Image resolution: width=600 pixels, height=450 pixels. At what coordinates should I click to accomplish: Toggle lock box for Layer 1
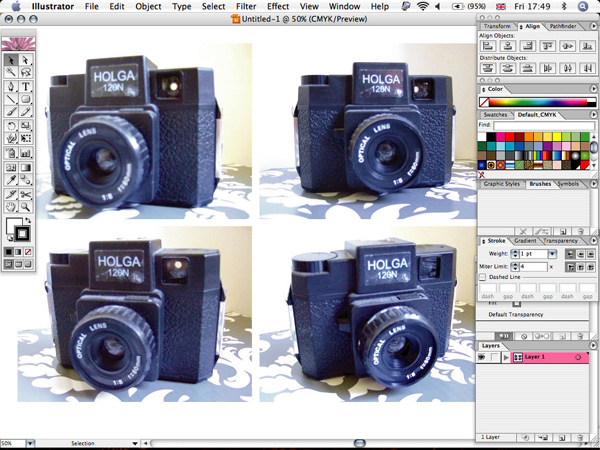(x=495, y=357)
